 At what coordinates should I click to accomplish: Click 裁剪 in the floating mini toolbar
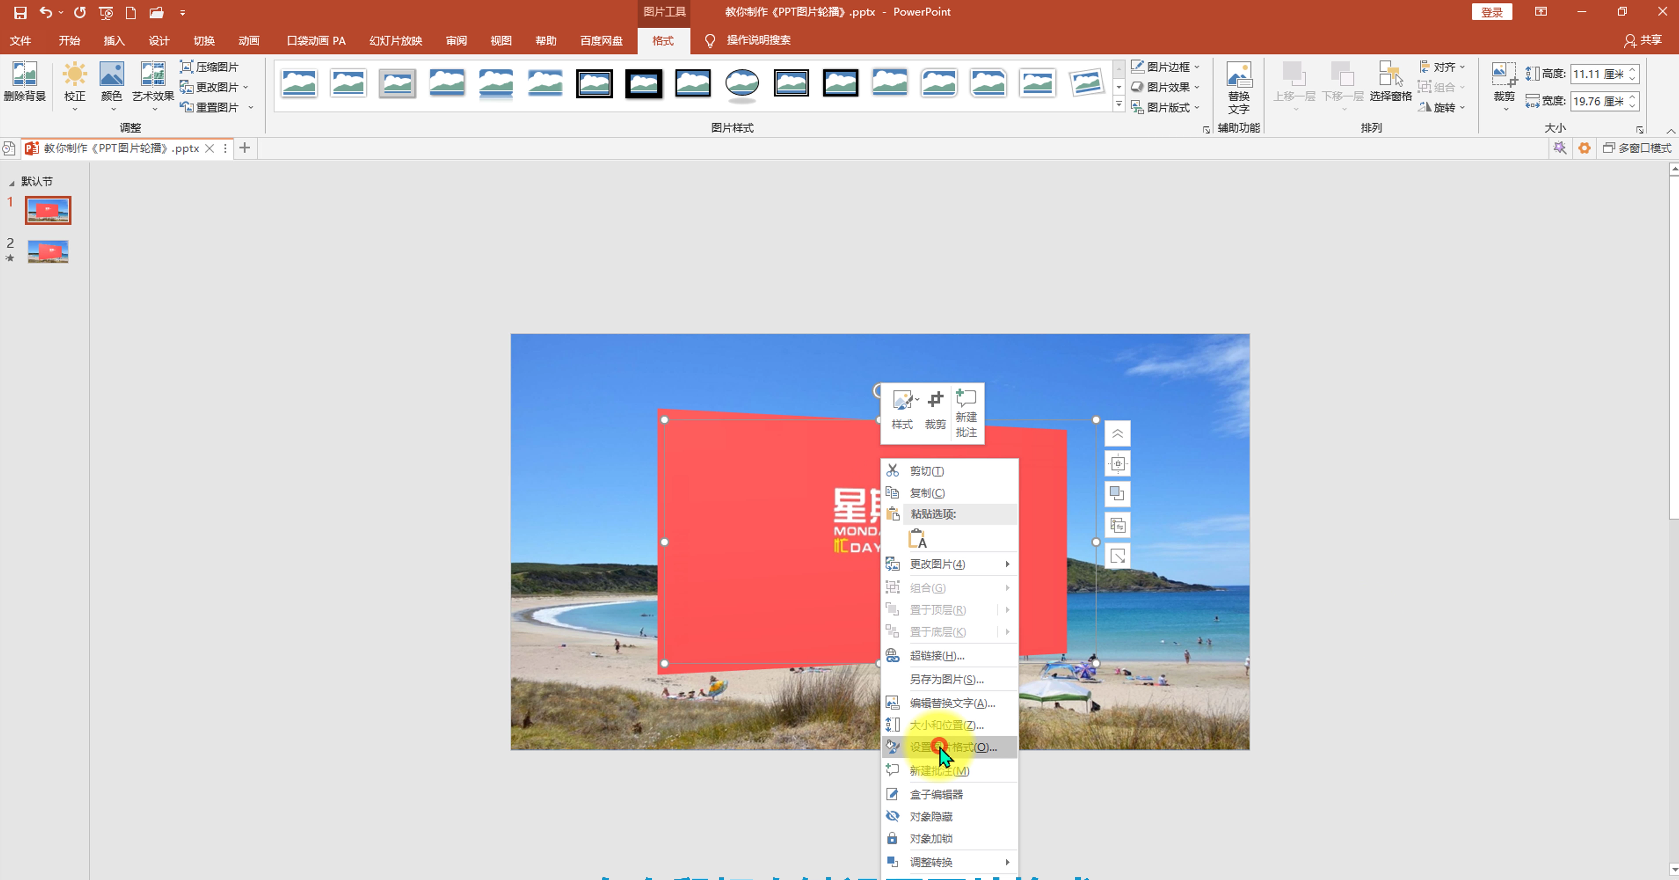(x=935, y=411)
